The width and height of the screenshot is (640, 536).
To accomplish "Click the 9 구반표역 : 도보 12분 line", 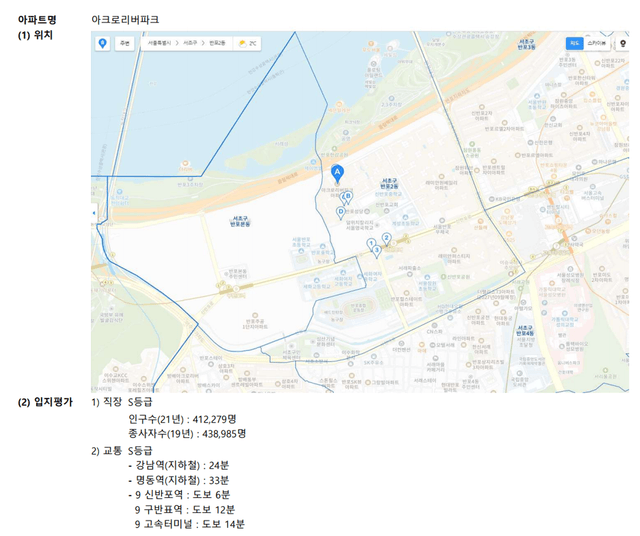I will [x=185, y=509].
